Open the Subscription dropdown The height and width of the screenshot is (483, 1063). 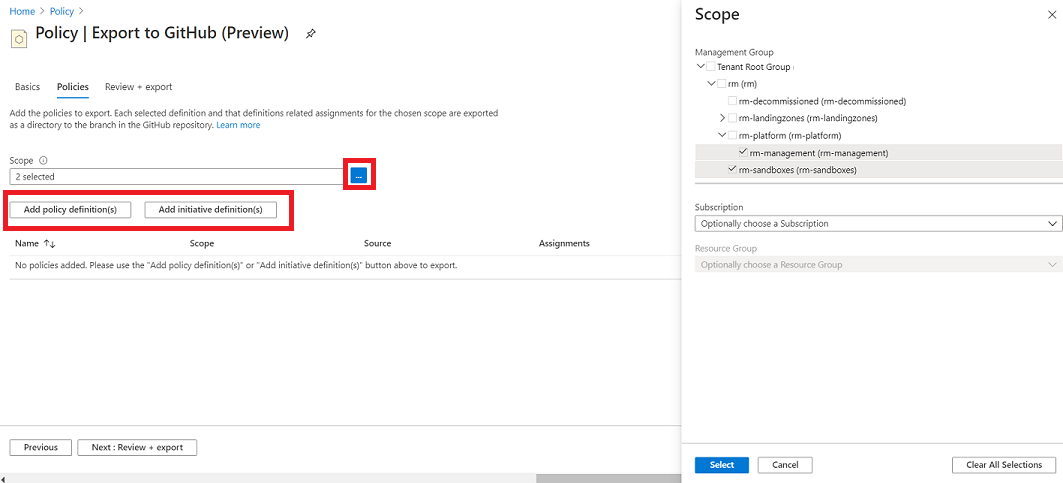[x=878, y=223]
